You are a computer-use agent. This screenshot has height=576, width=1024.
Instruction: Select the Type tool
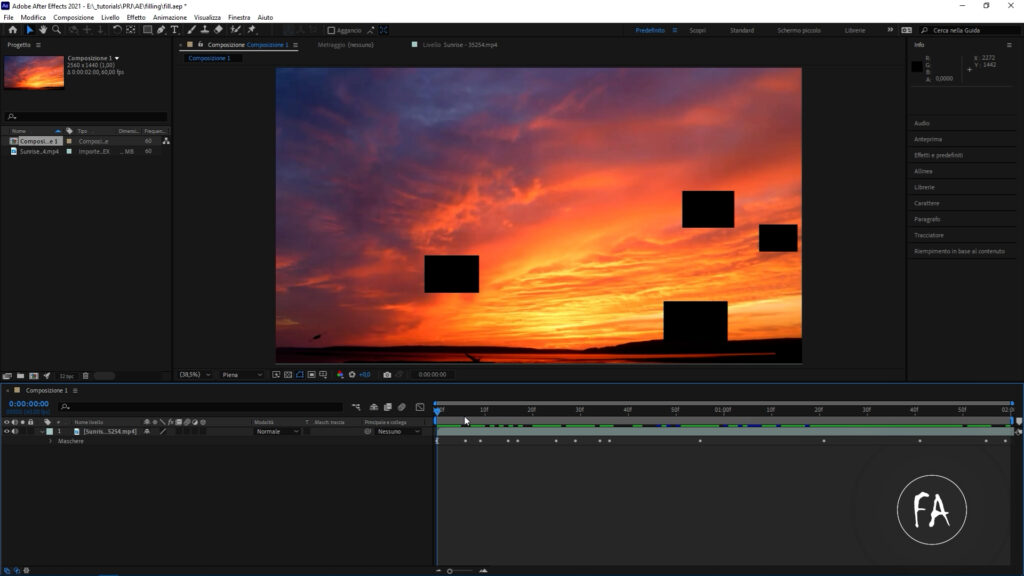pyautogui.click(x=175, y=30)
